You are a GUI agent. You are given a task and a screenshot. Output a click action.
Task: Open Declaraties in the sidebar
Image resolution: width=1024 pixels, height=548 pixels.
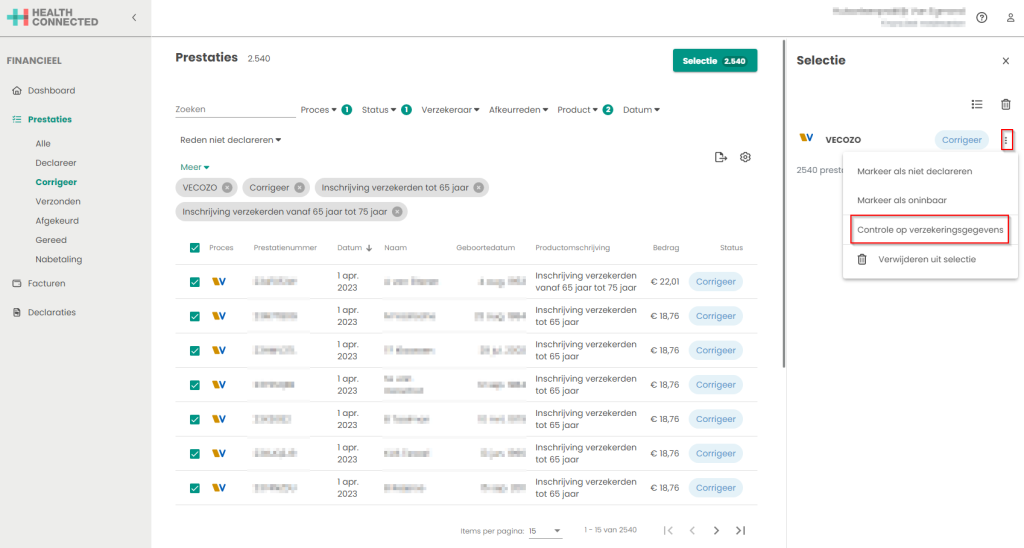pos(51,312)
